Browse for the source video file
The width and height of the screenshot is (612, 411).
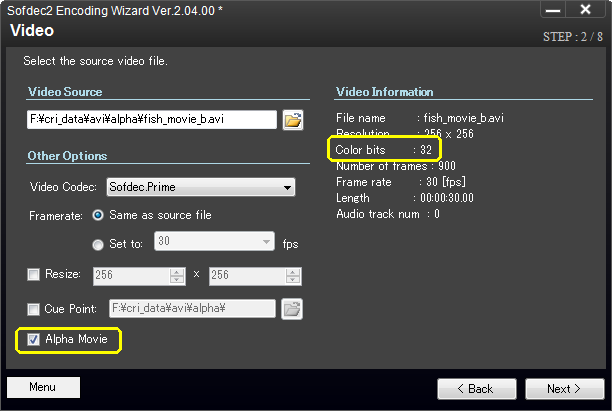coord(293,120)
